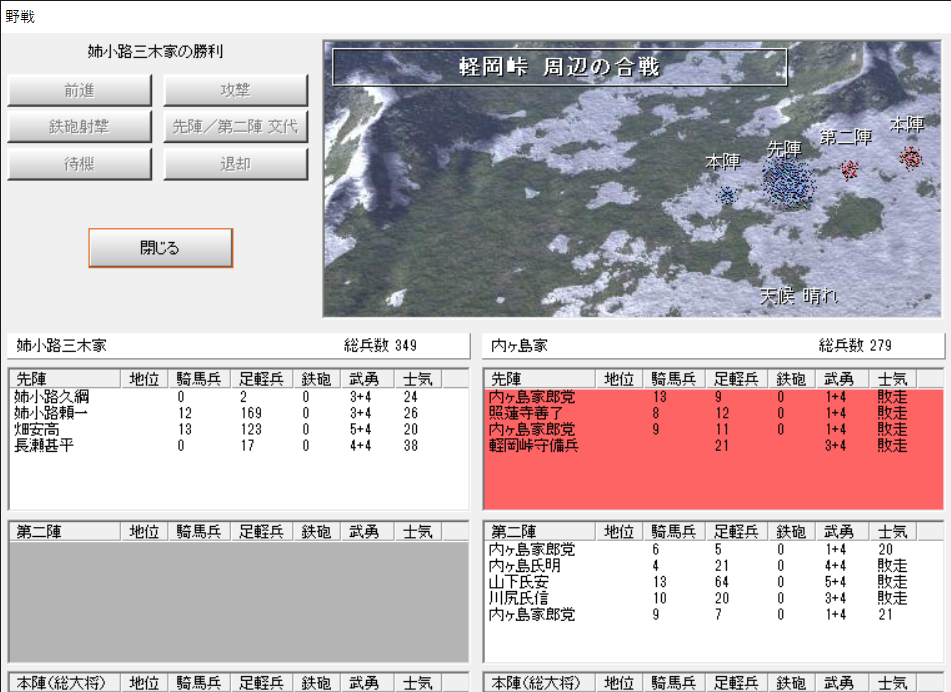This screenshot has height=692, width=951.
Task: Select 畑安高 in the 姉小路三木家 先陣 list
Action: point(38,429)
